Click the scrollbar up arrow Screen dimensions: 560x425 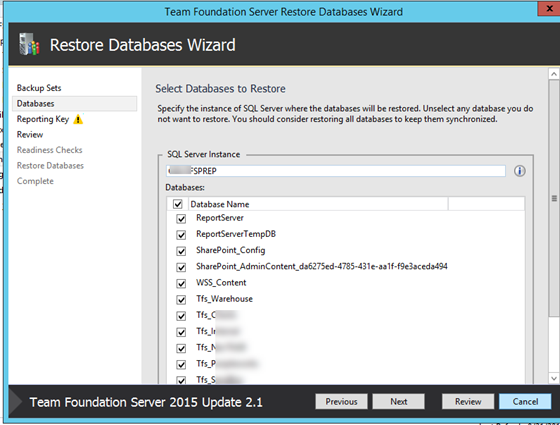(554, 74)
